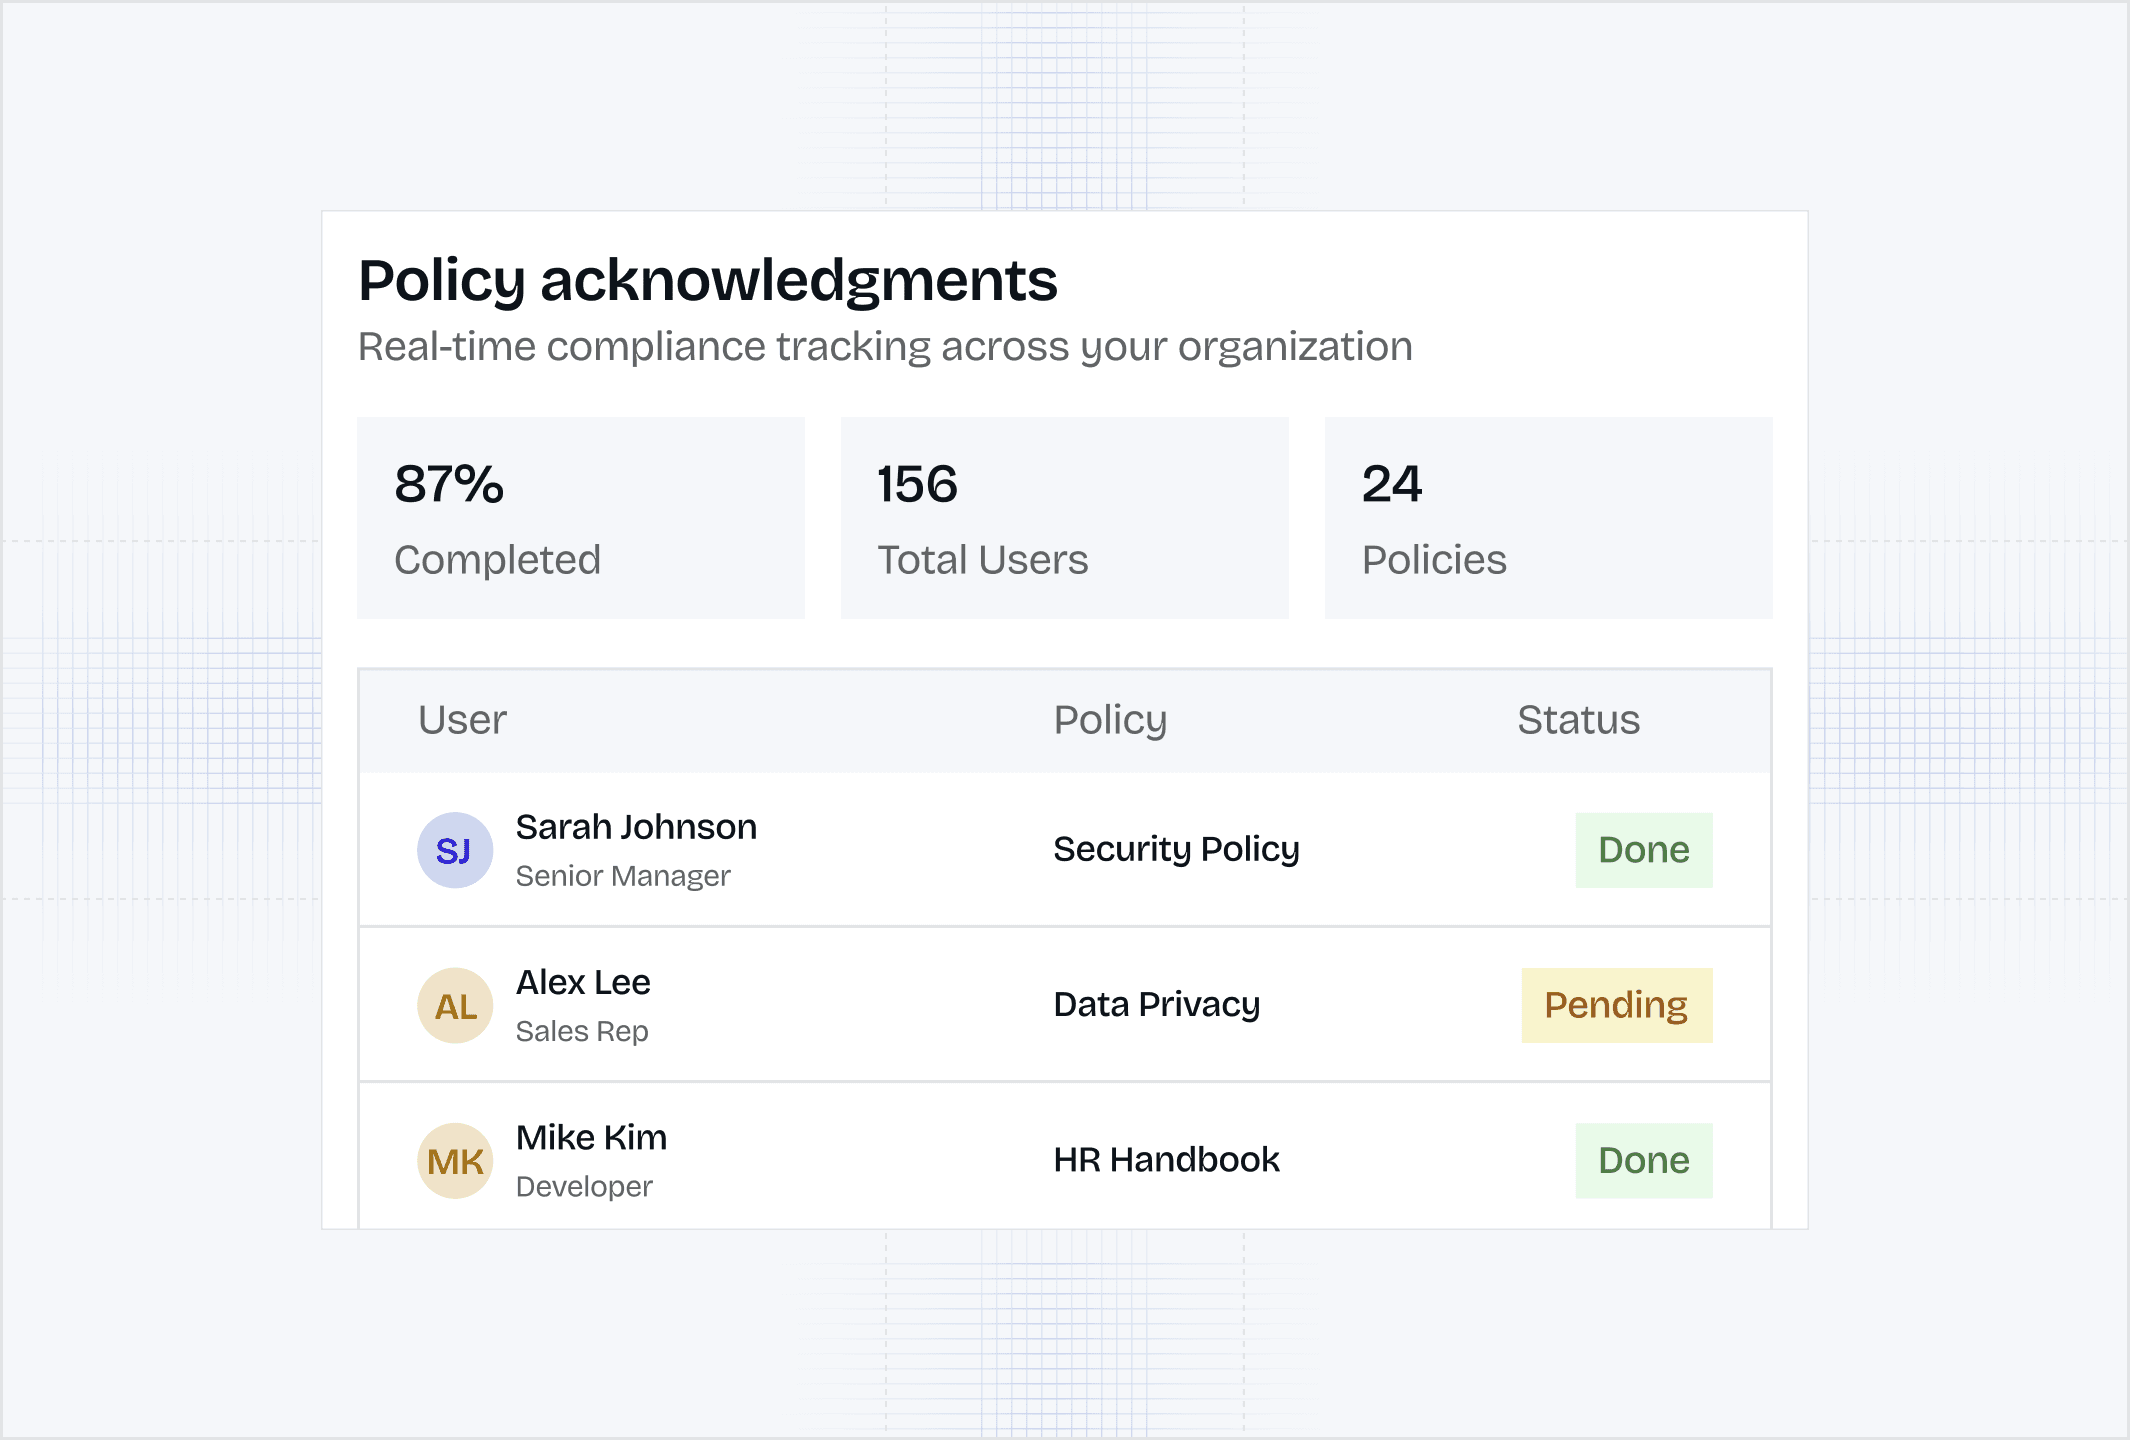Viewport: 2130px width, 1440px height.
Task: Select the Sarah Johnson name
Action: pos(636,827)
